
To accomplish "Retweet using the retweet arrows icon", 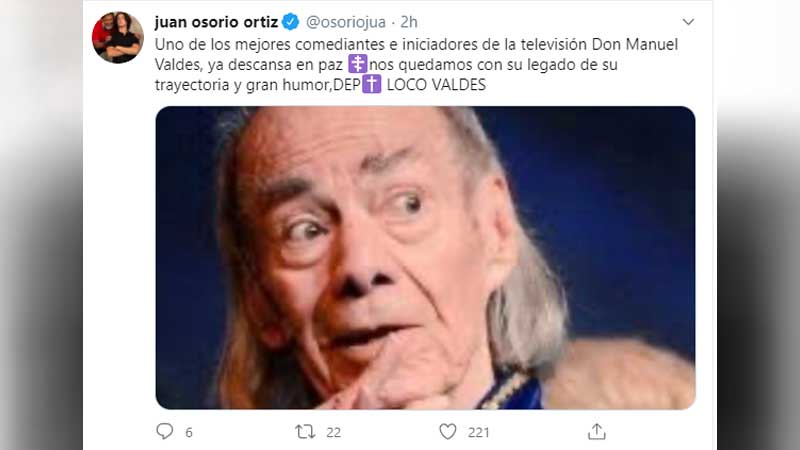I will [305, 432].
